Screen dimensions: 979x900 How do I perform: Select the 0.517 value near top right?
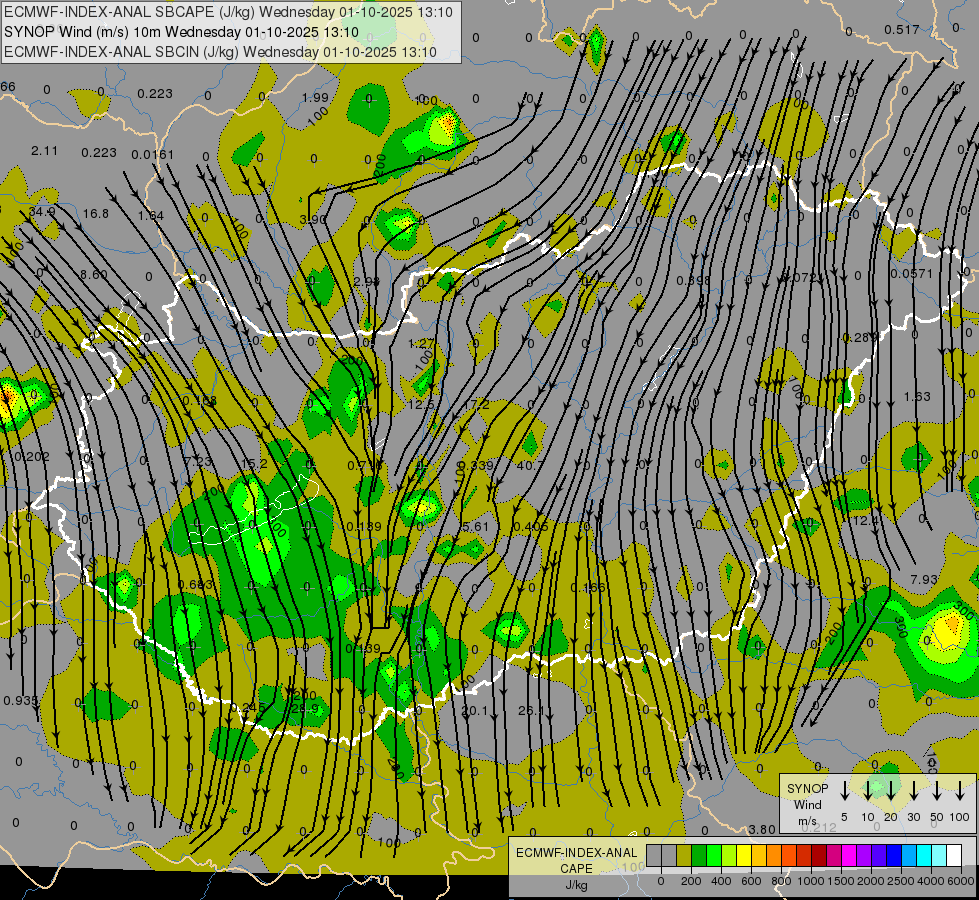[x=901, y=30]
